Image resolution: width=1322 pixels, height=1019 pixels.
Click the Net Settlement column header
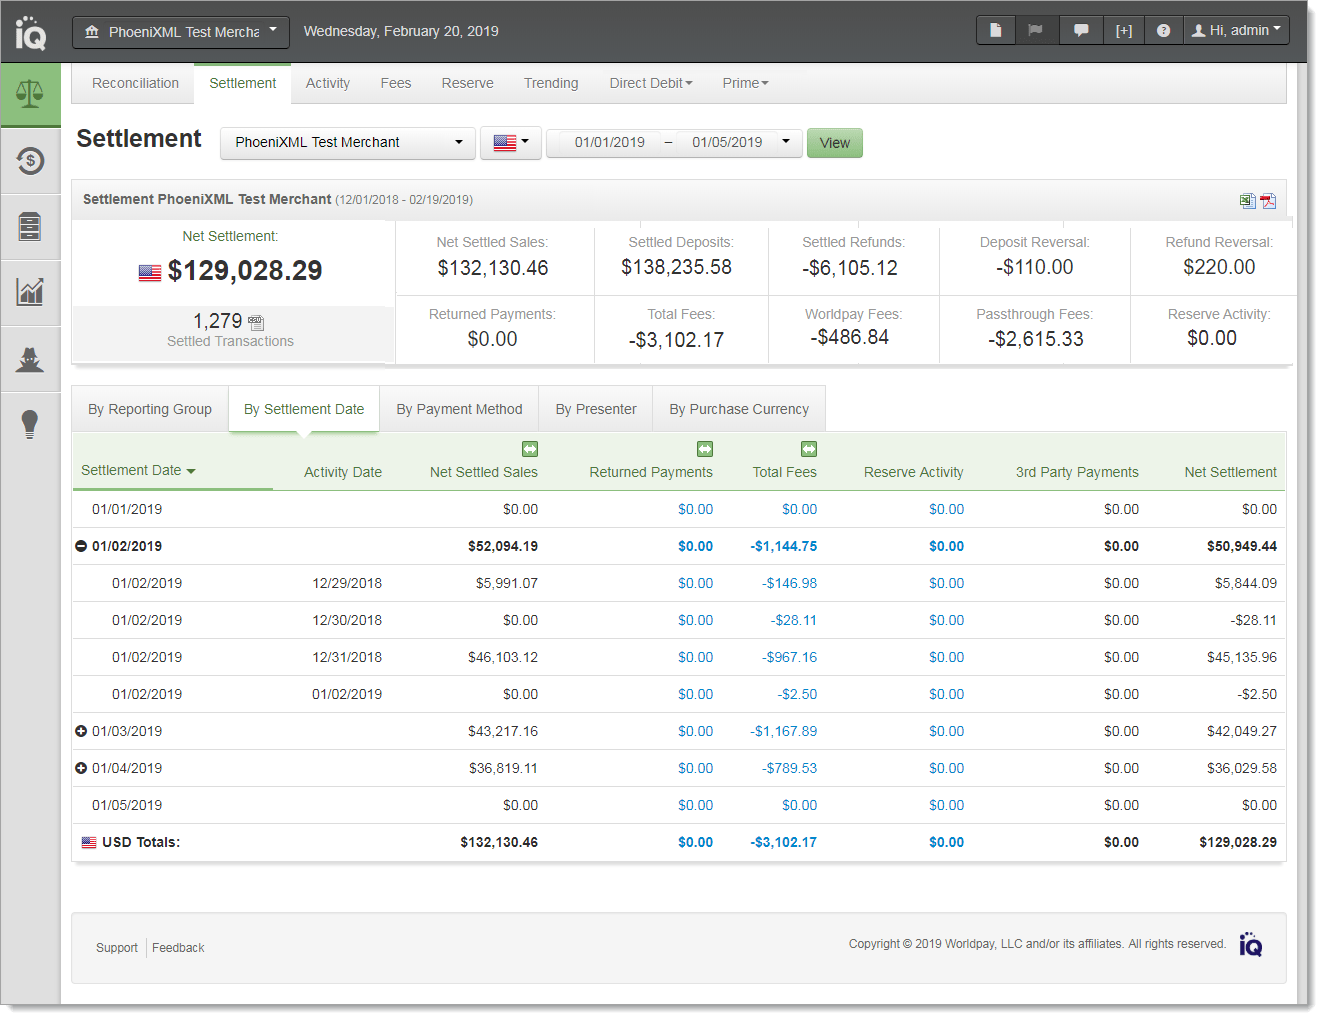click(x=1231, y=472)
